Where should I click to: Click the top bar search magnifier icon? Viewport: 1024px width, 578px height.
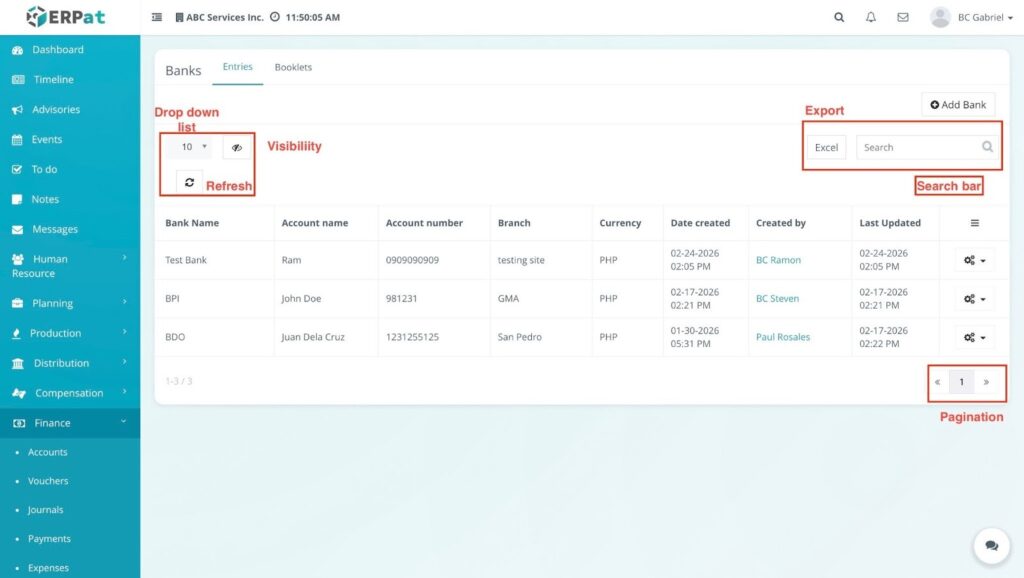click(x=839, y=17)
